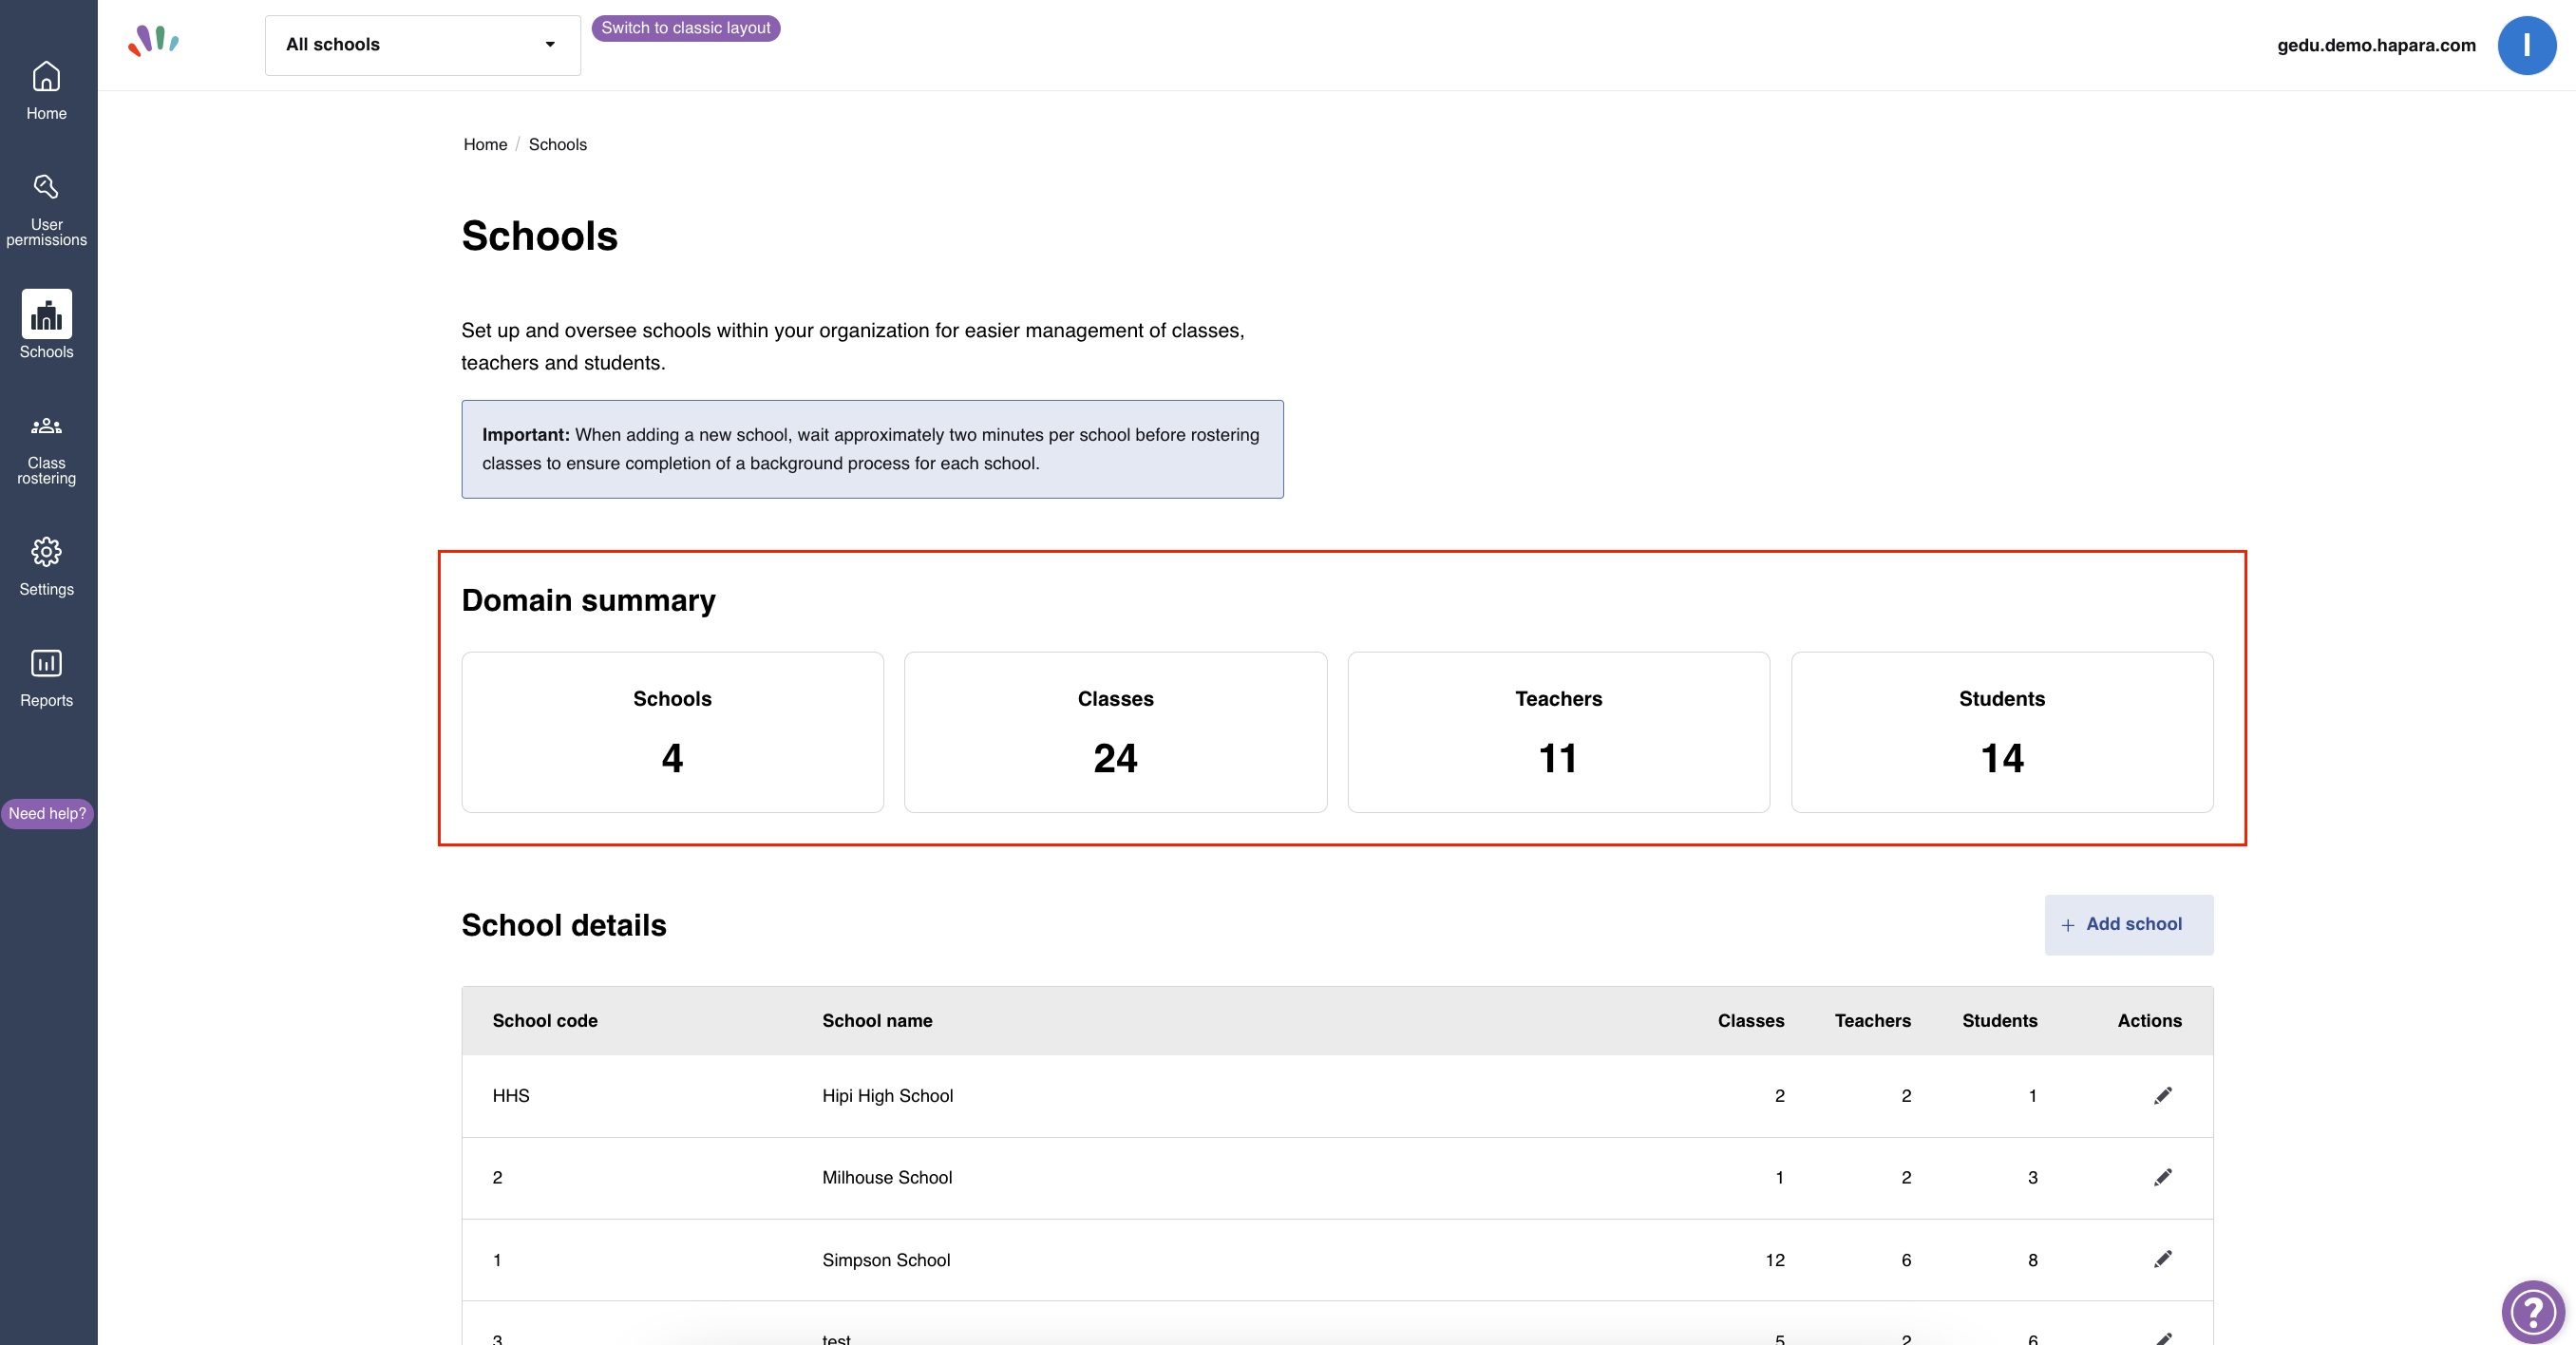Click the Switch to classic layout button

685,28
